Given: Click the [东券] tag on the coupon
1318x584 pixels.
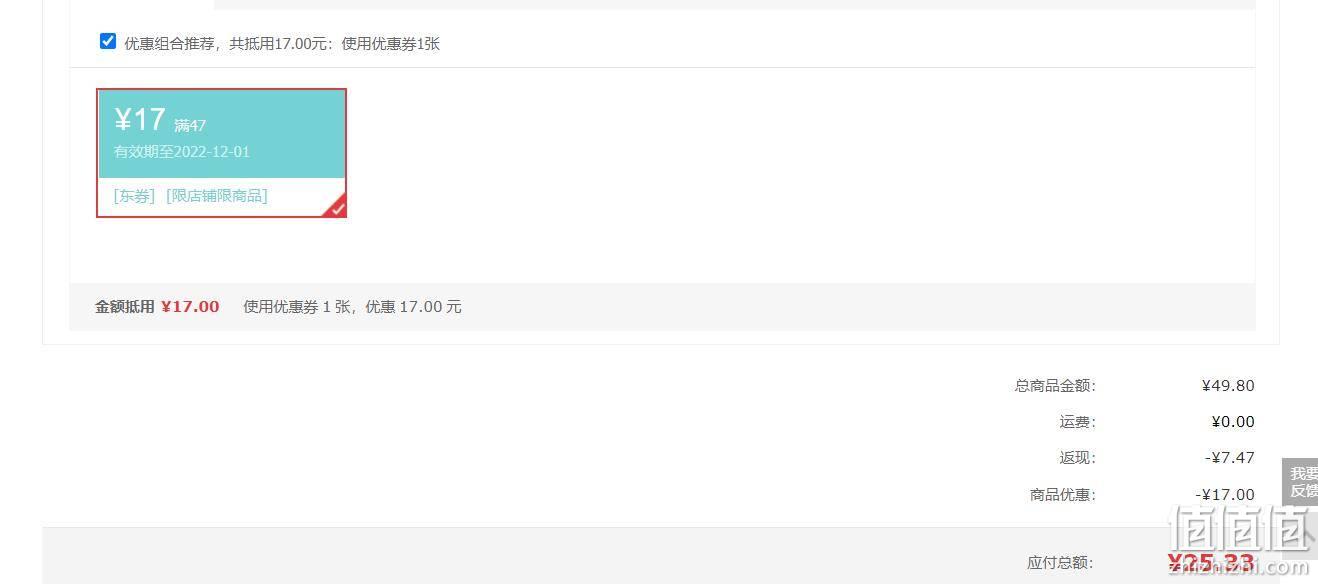Looking at the screenshot, I should pyautogui.click(x=134, y=196).
